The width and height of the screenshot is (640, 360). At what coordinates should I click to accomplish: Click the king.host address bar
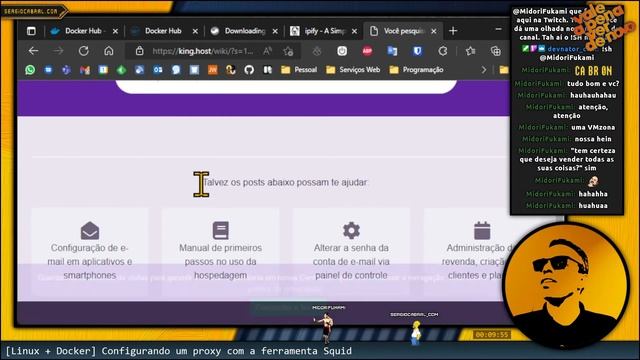coord(202,51)
